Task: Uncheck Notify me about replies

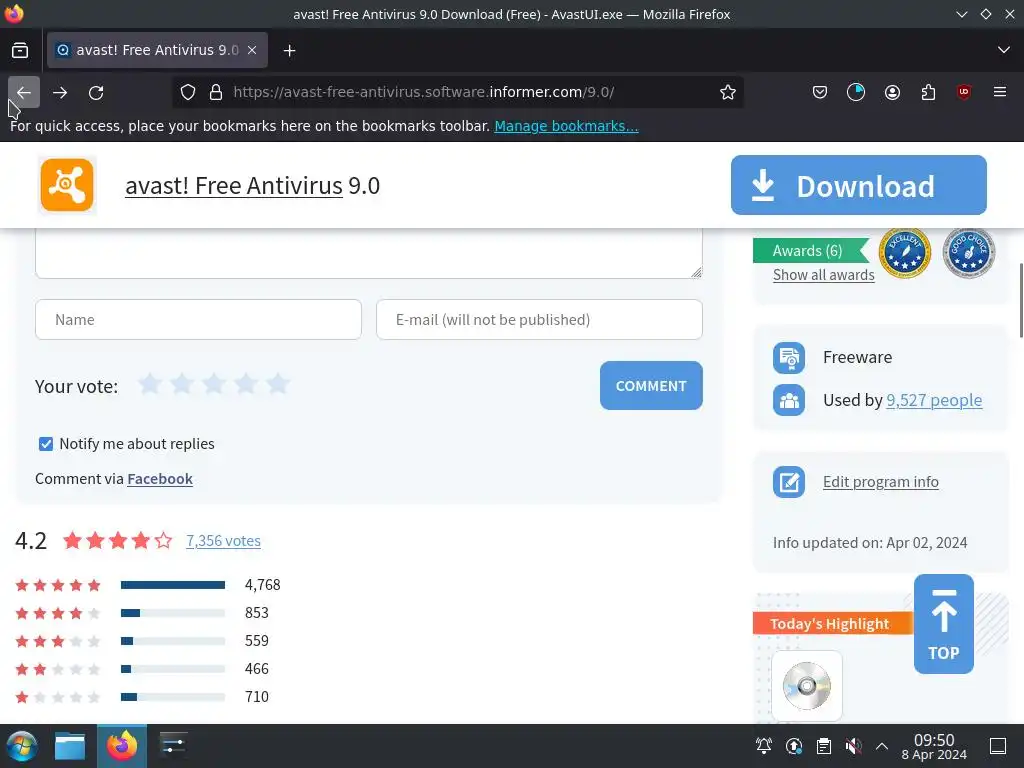Action: 46,444
